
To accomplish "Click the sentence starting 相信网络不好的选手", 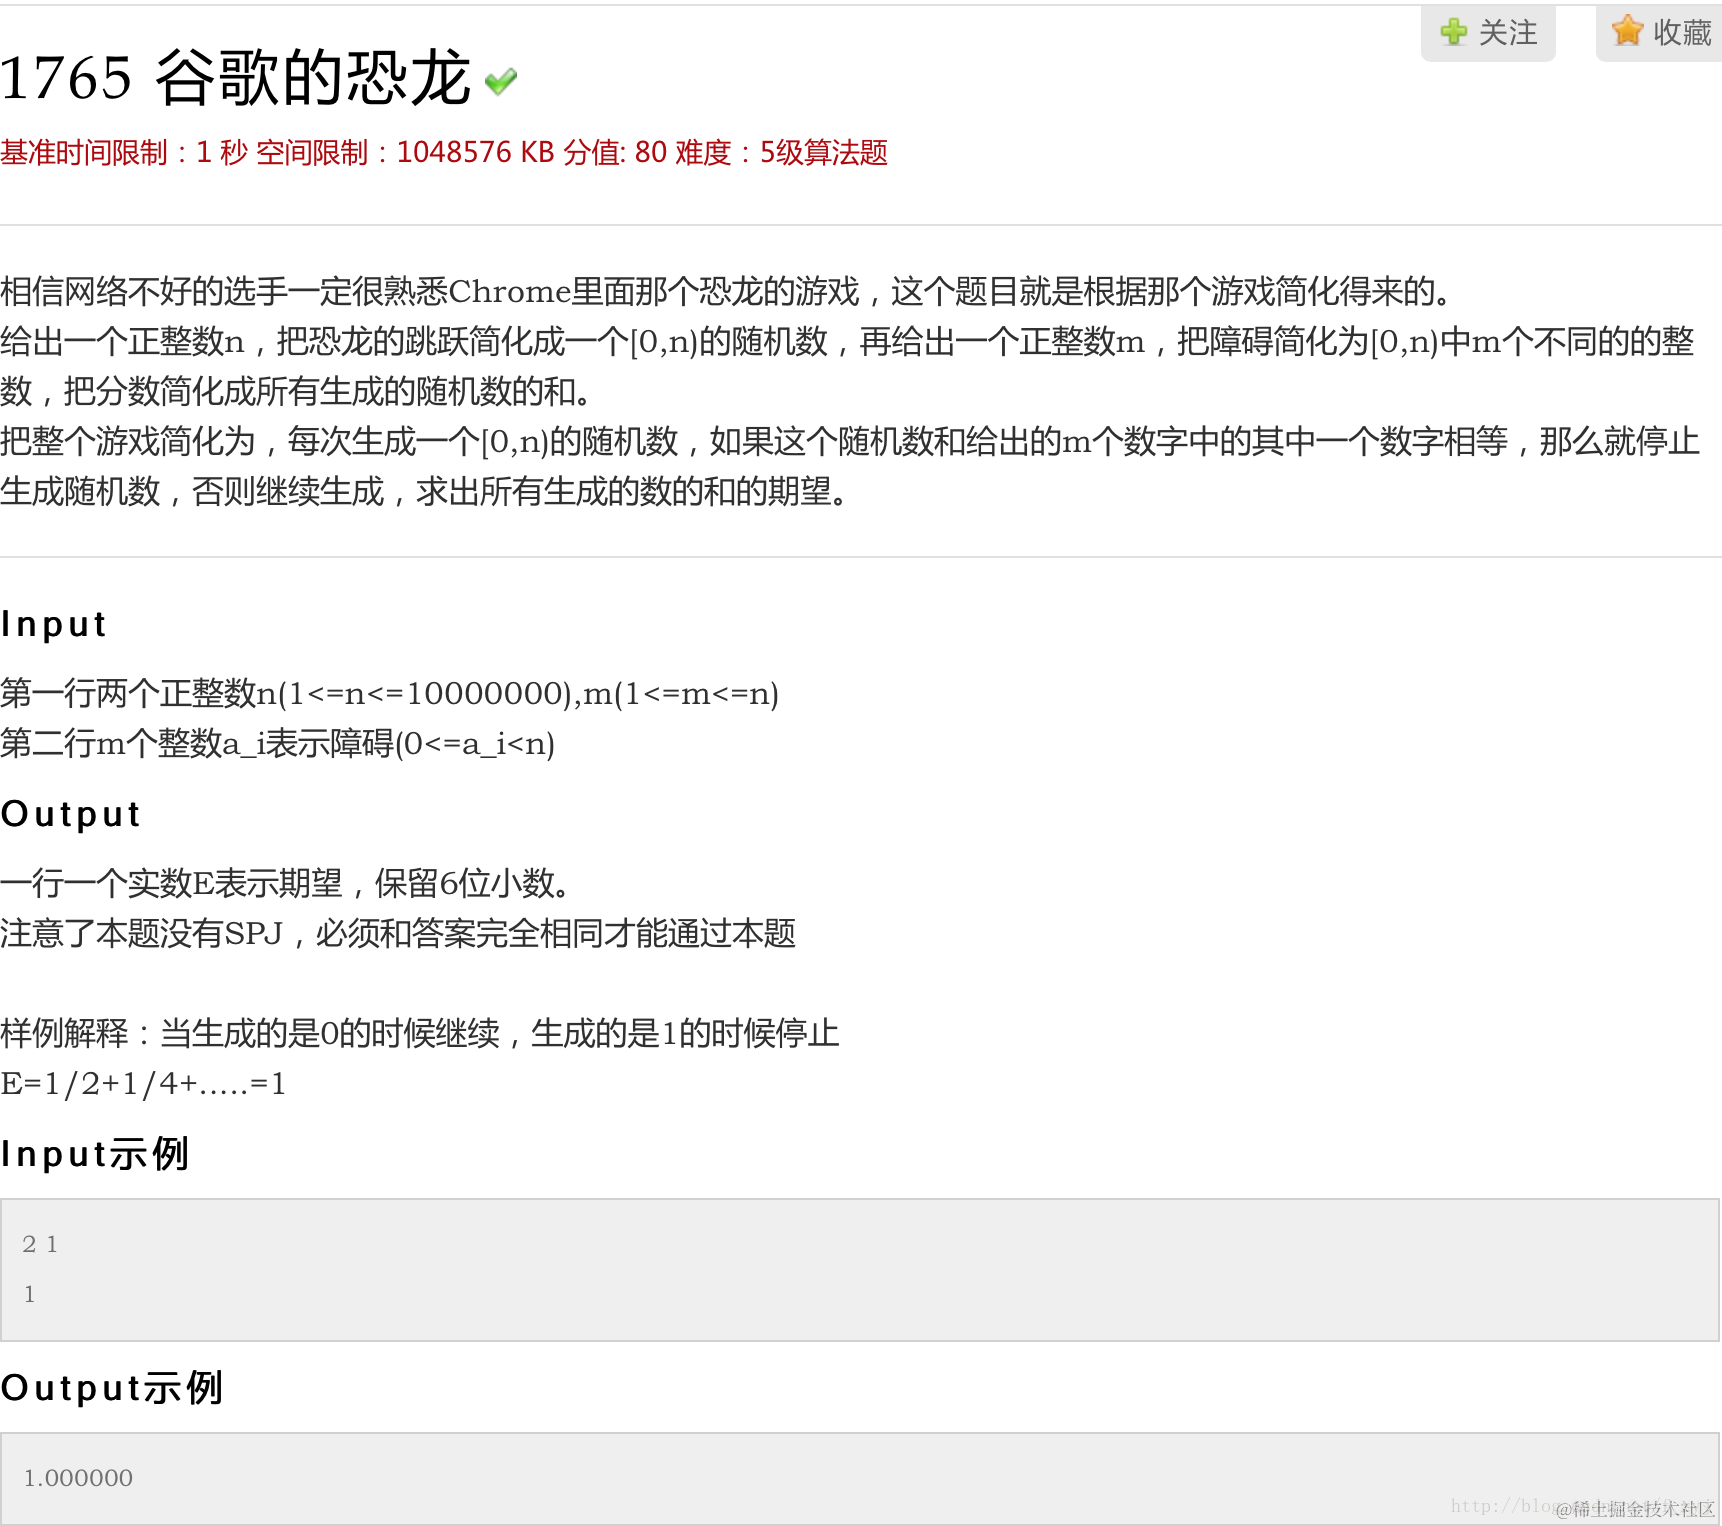I will click(726, 291).
